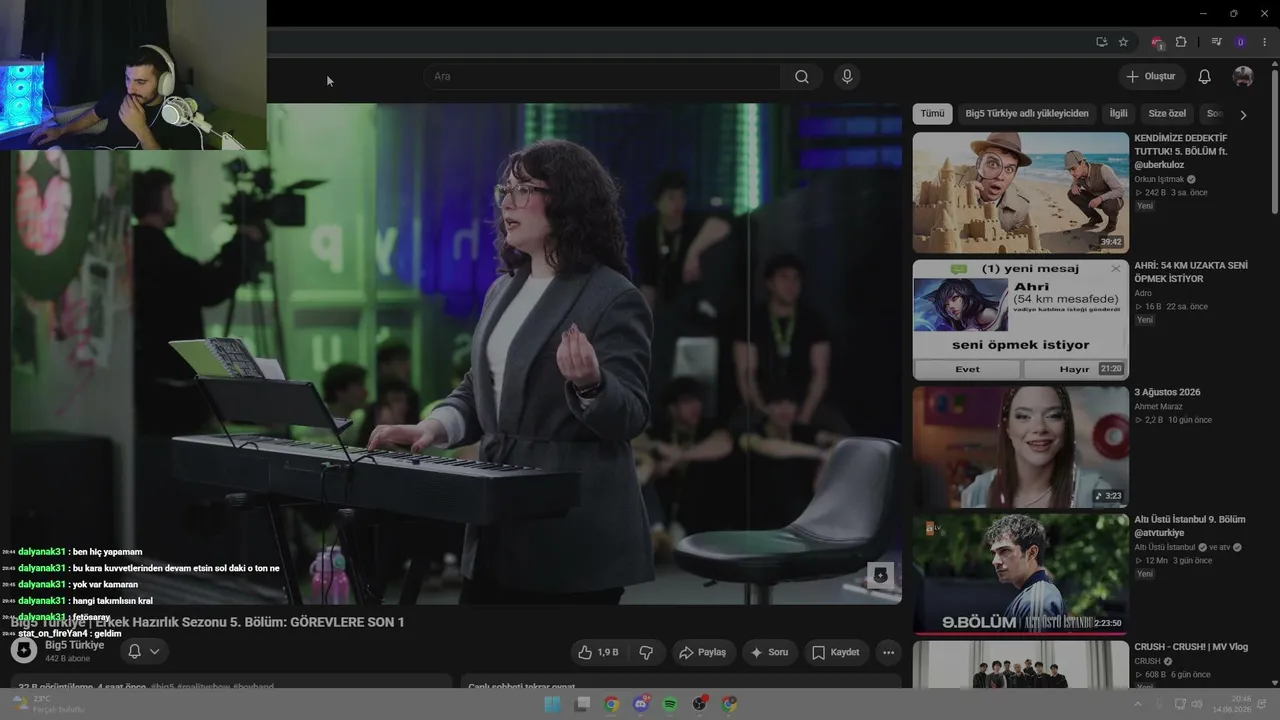Click the Kaydet save button
Image resolution: width=1280 pixels, height=720 pixels.
[835, 652]
